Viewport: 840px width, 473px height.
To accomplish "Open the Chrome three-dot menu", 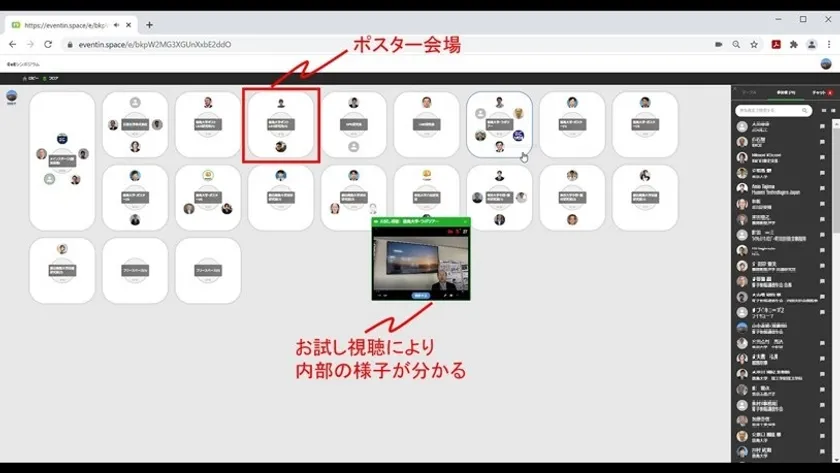I will 829,44.
